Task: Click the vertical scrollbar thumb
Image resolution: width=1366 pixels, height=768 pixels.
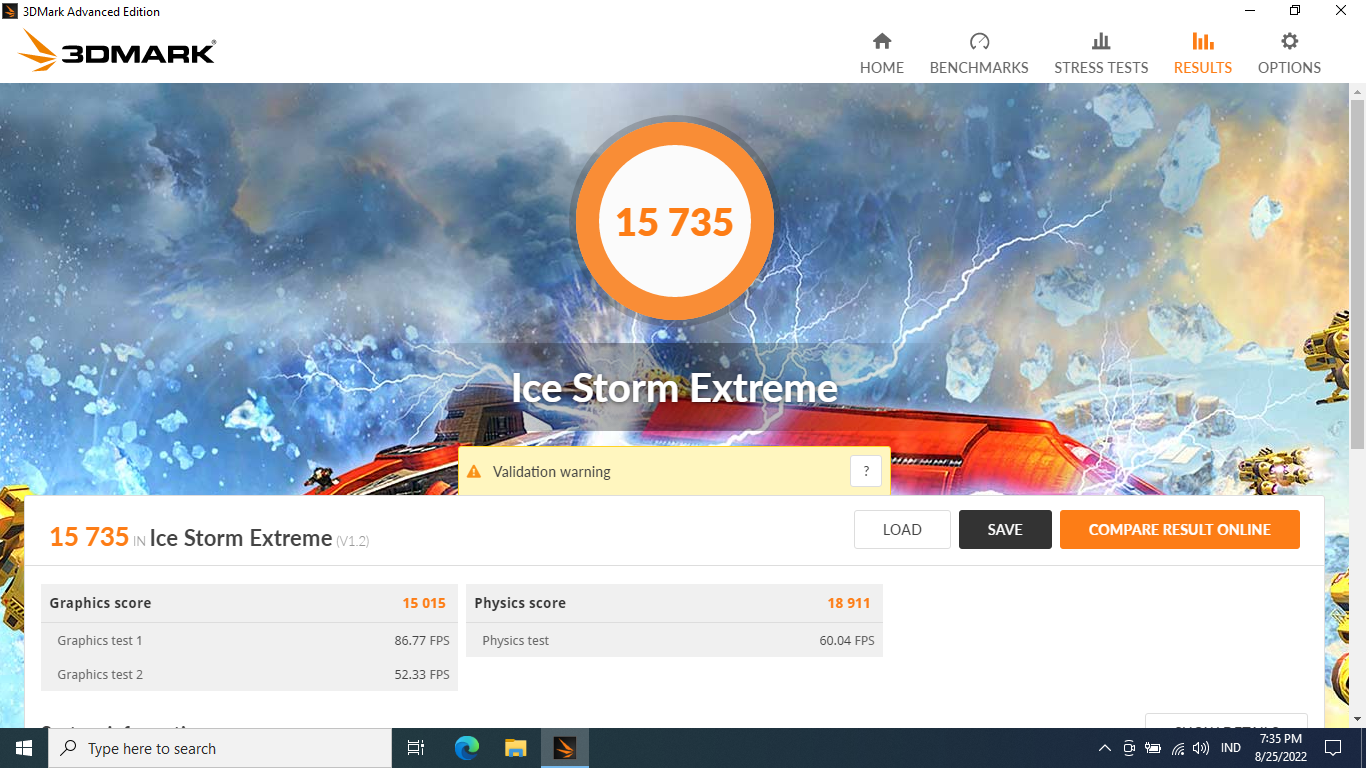Action: coord(1357,274)
